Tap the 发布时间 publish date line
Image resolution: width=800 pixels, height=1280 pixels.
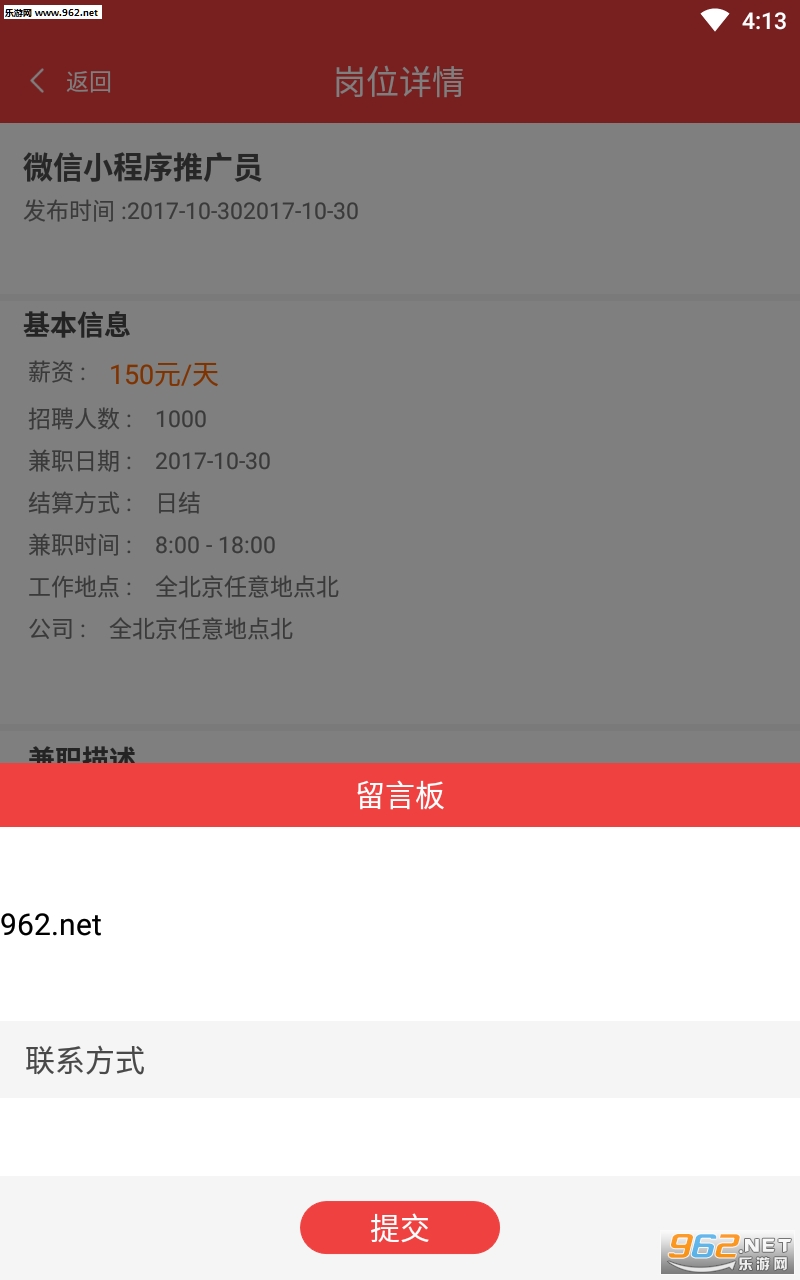pos(191,211)
